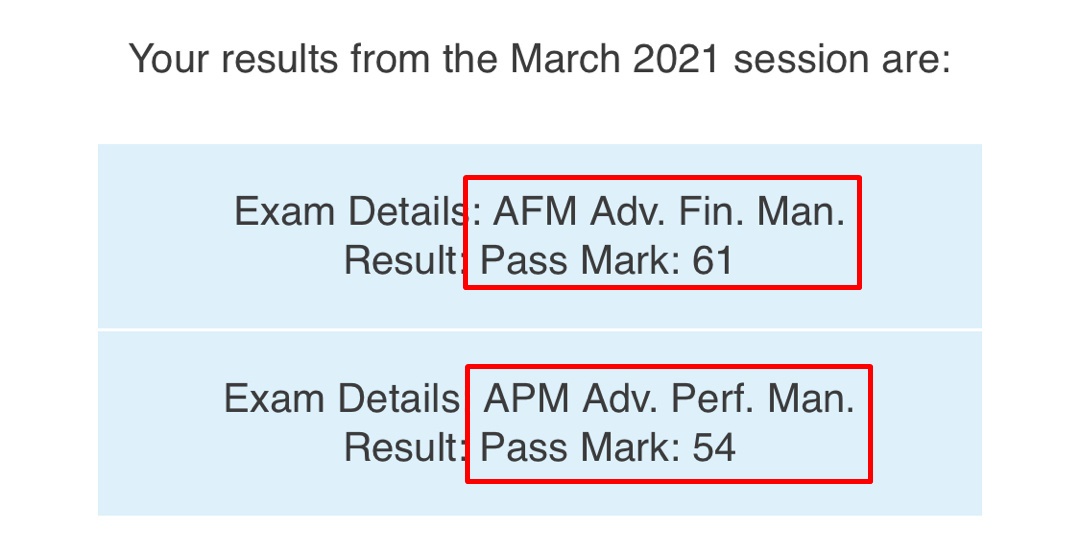The image size is (1074, 534).
Task: Select the "APM Adv. Perf. Man." exam name
Action: tap(669, 399)
